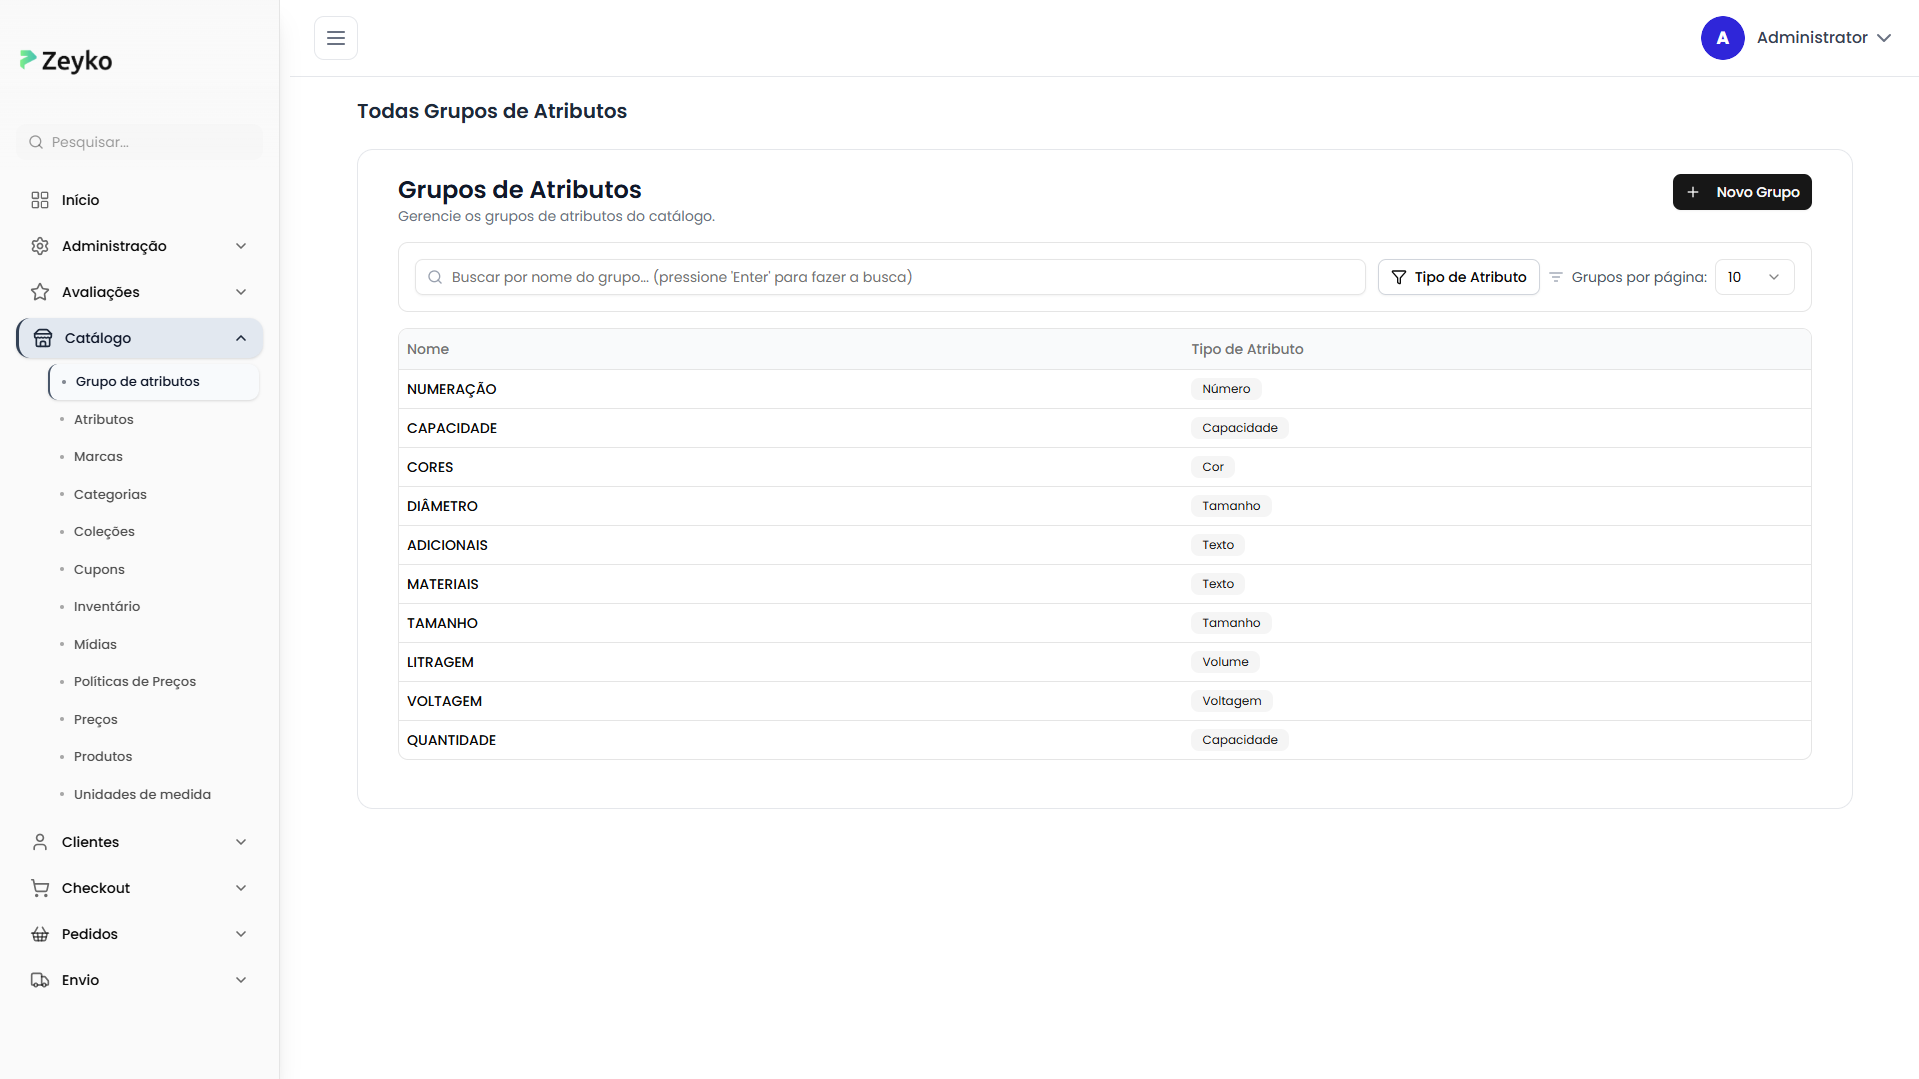This screenshot has height=1079, width=1919.
Task: Select the Avaliações star icon
Action: tap(39, 291)
